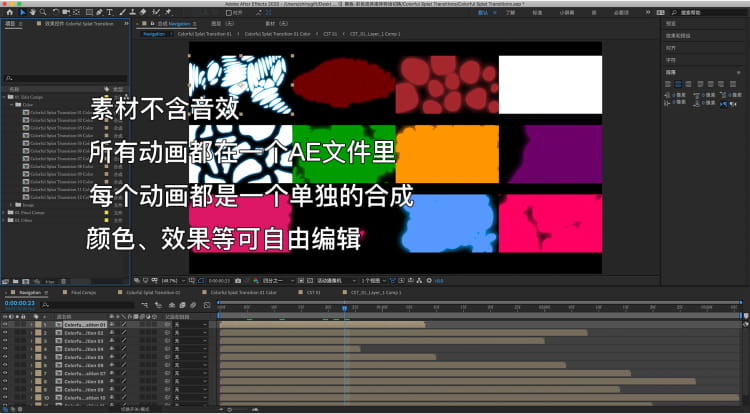Expand layer 2 properties twirl arrow

pos(32,332)
